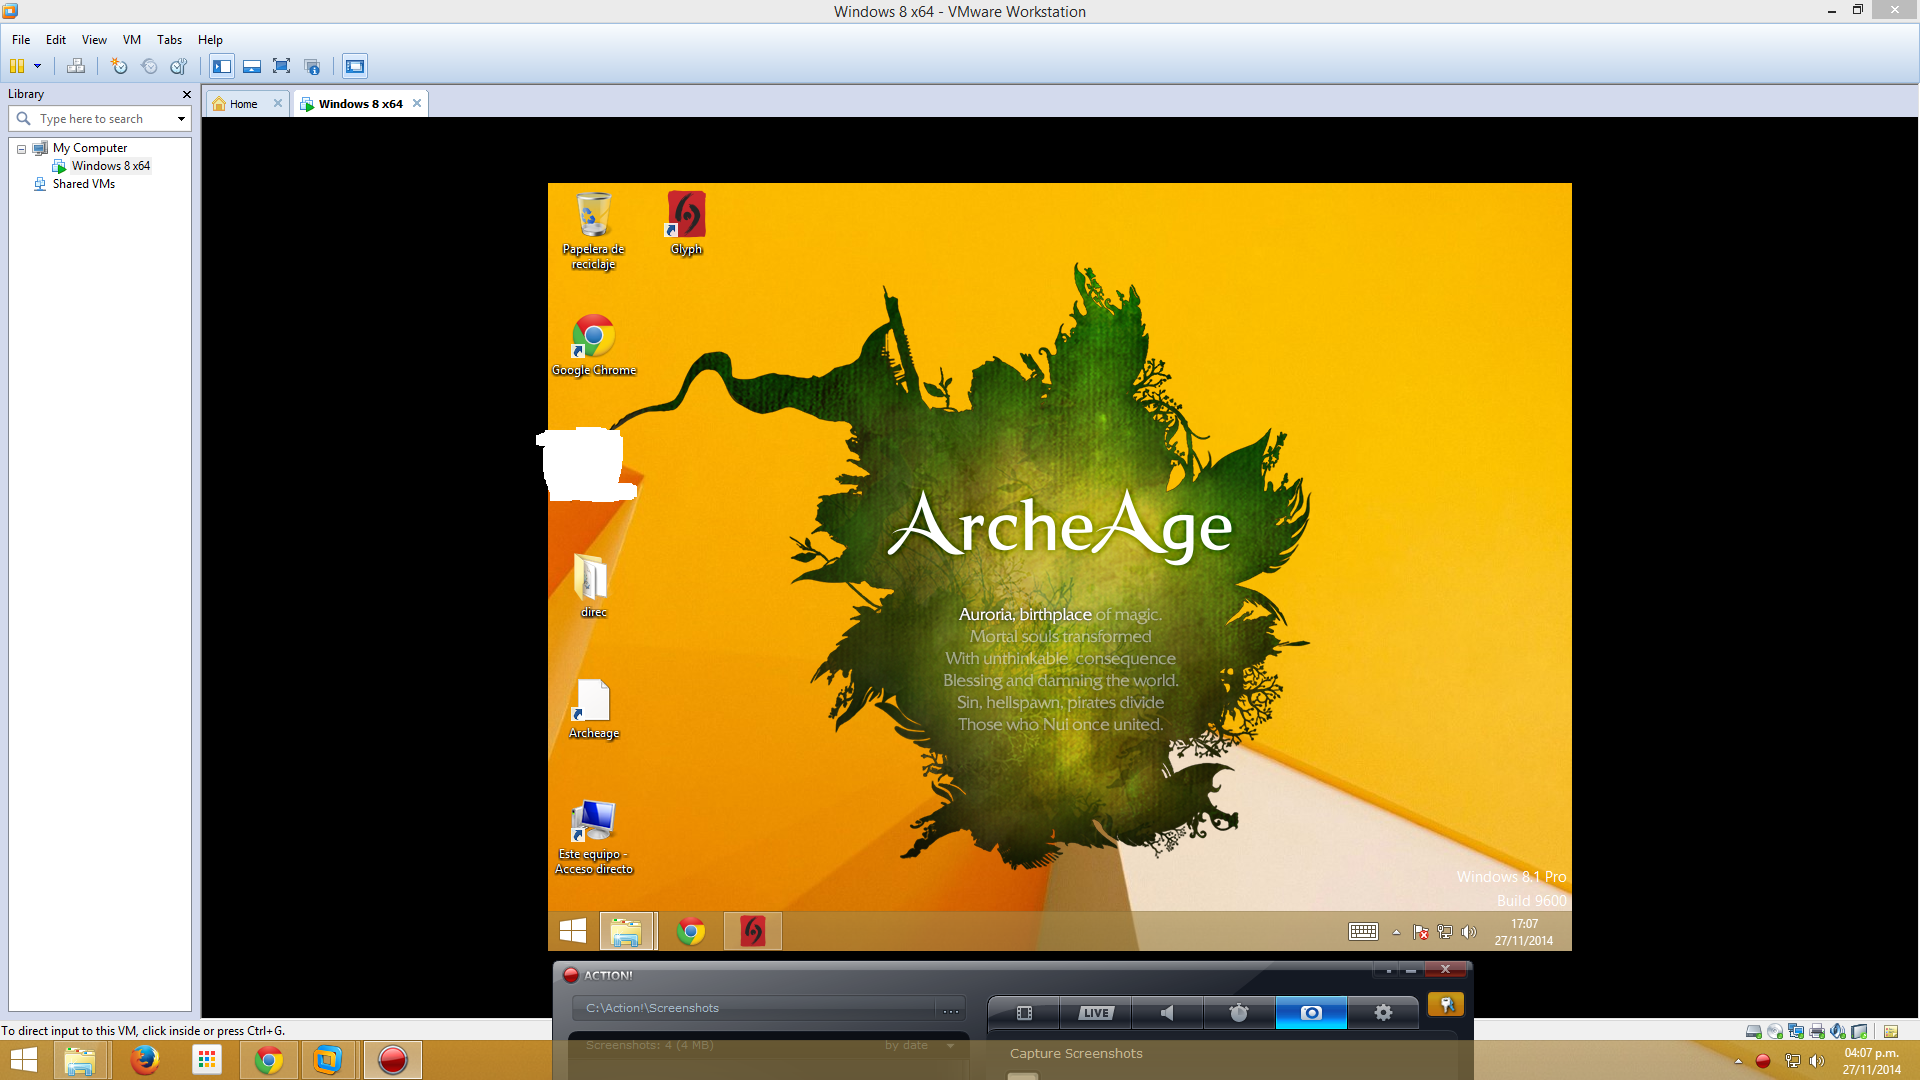Image resolution: width=1920 pixels, height=1080 pixels.
Task: Open the VM menu
Action: [x=131, y=40]
